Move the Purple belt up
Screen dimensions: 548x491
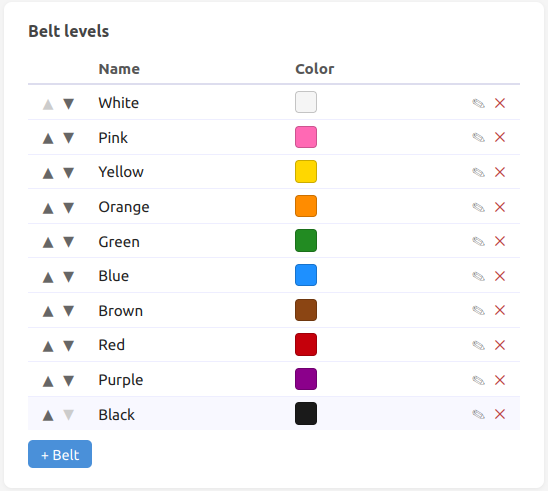tap(48, 381)
